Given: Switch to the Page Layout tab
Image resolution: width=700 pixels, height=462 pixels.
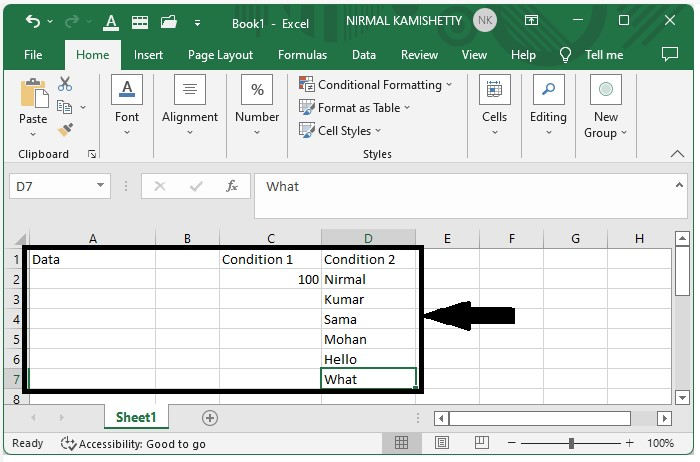Looking at the screenshot, I should coord(220,55).
